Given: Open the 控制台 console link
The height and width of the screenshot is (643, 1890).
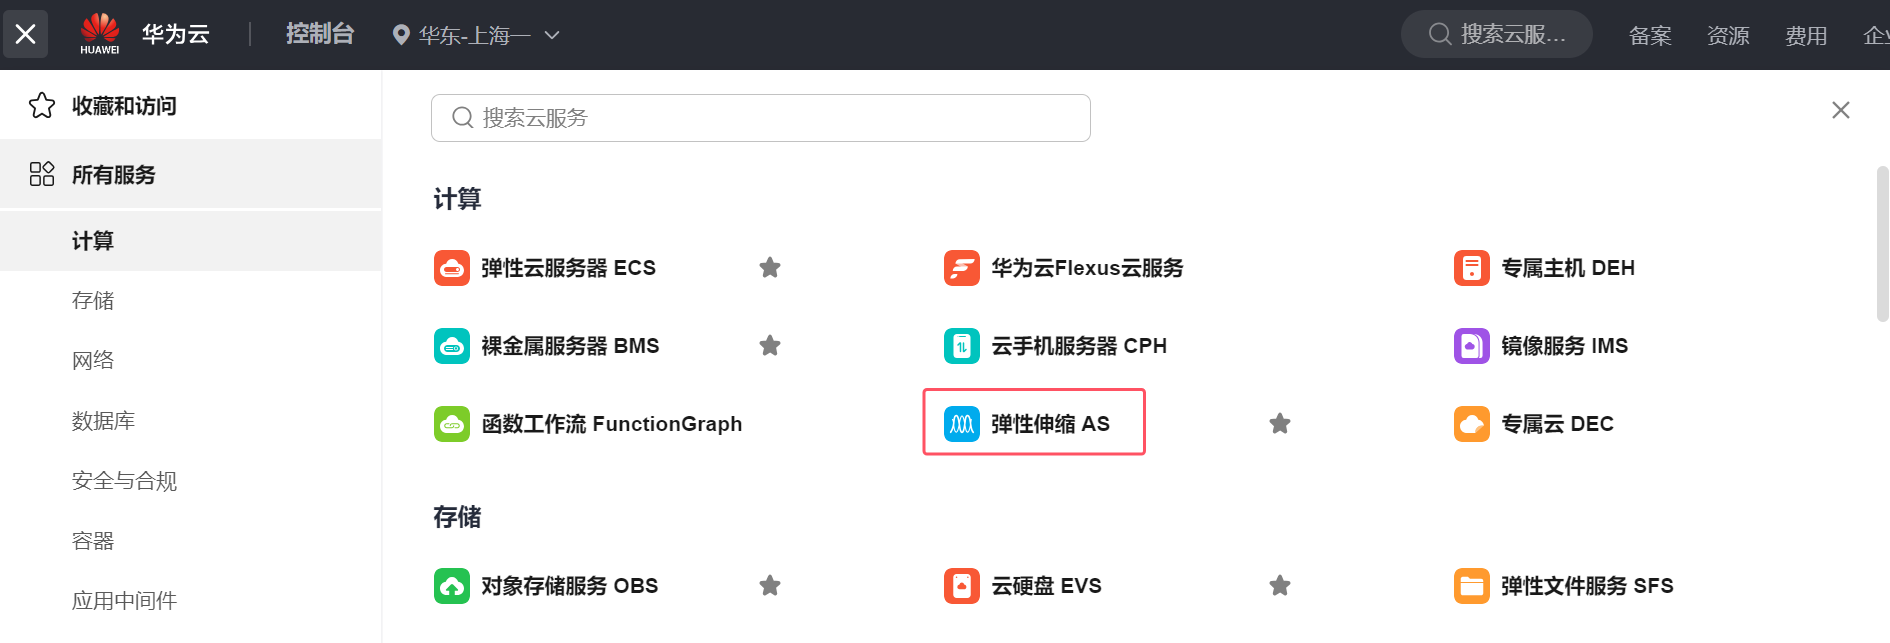Looking at the screenshot, I should (320, 34).
